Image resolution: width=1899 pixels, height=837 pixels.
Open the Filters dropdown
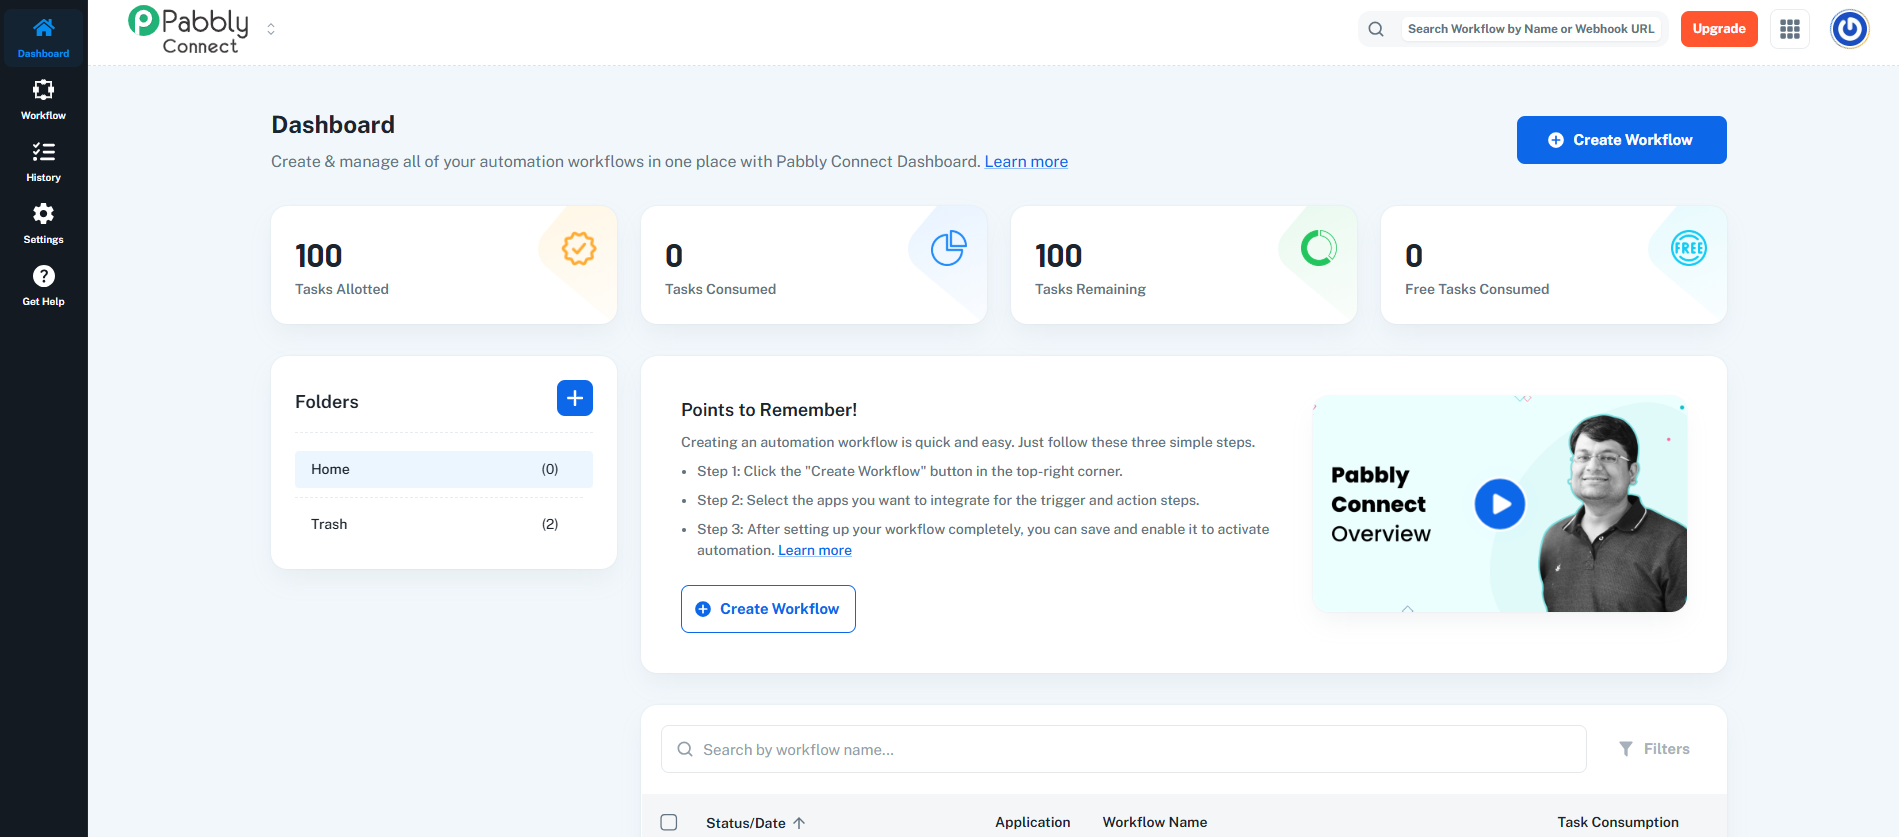[x=1654, y=749]
